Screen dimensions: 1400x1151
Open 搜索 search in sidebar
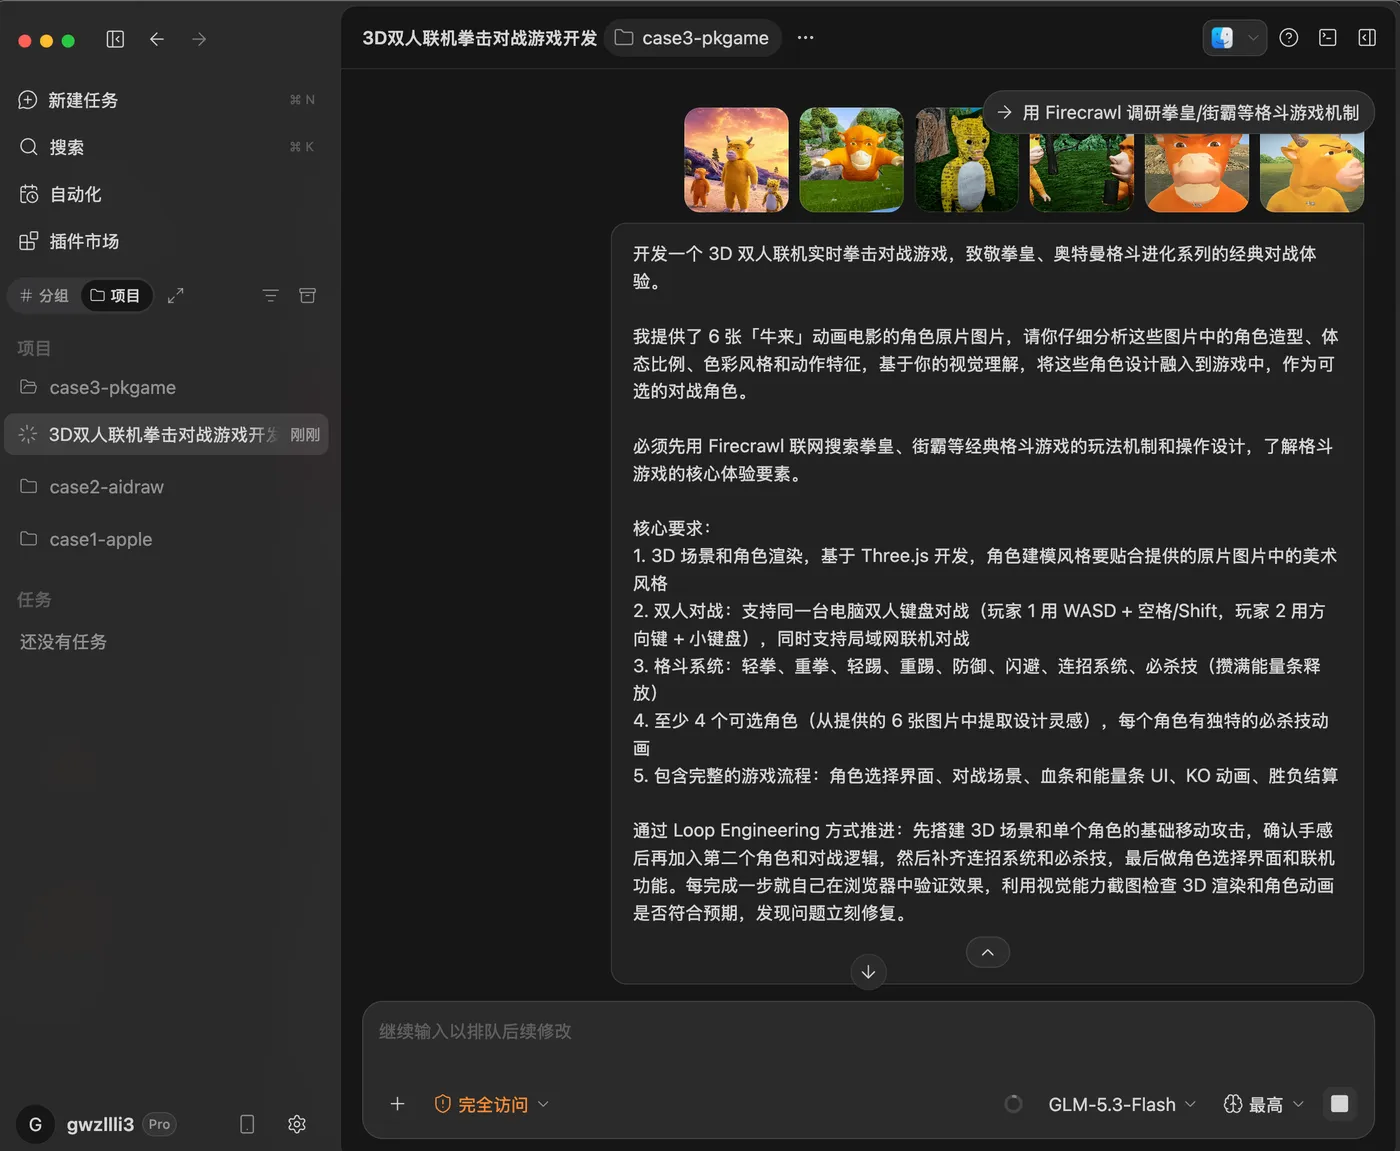coord(166,147)
